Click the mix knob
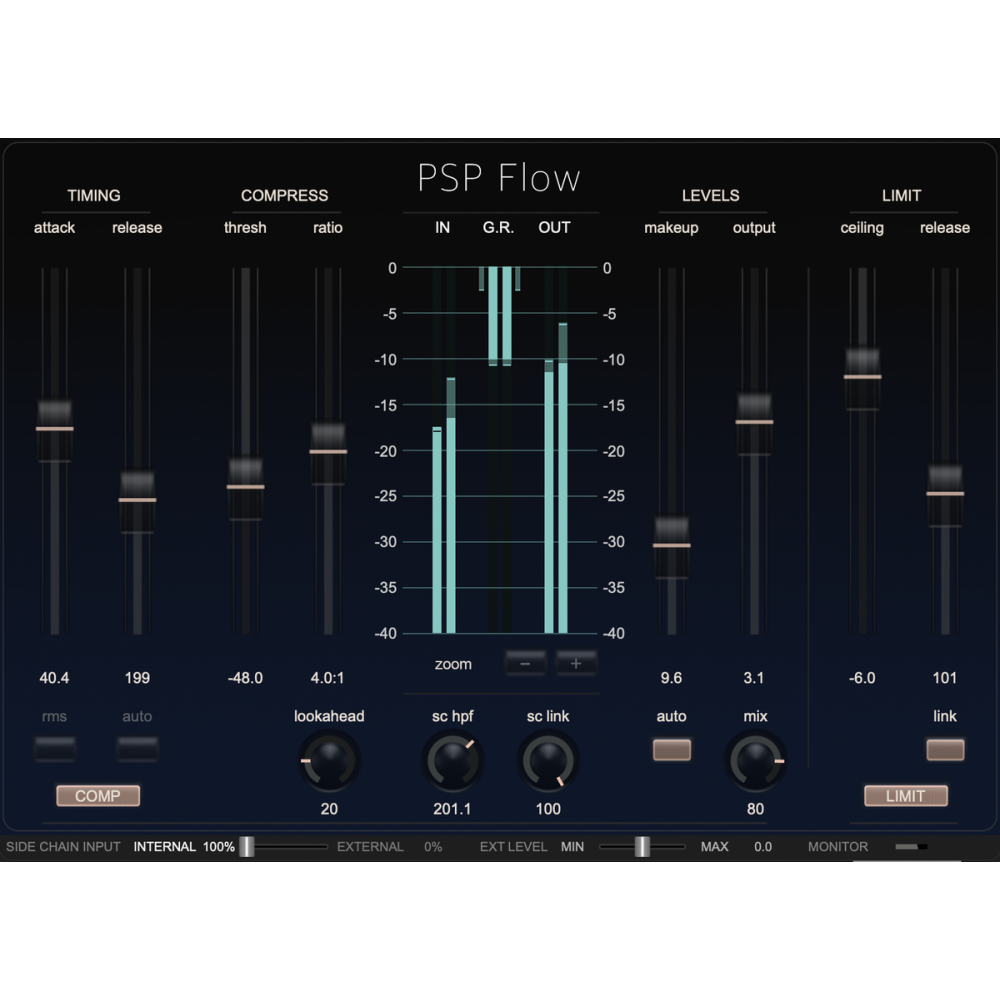 755,761
